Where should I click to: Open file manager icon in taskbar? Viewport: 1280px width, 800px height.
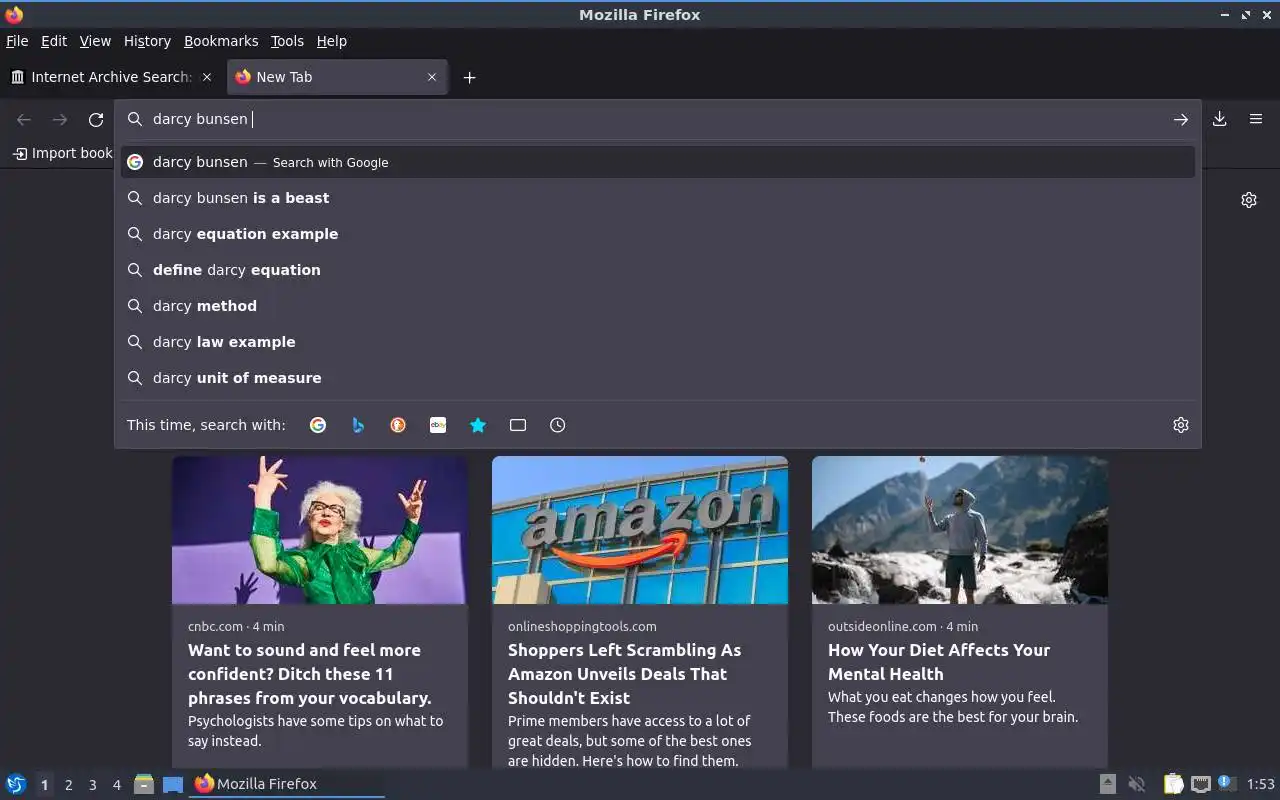[144, 784]
